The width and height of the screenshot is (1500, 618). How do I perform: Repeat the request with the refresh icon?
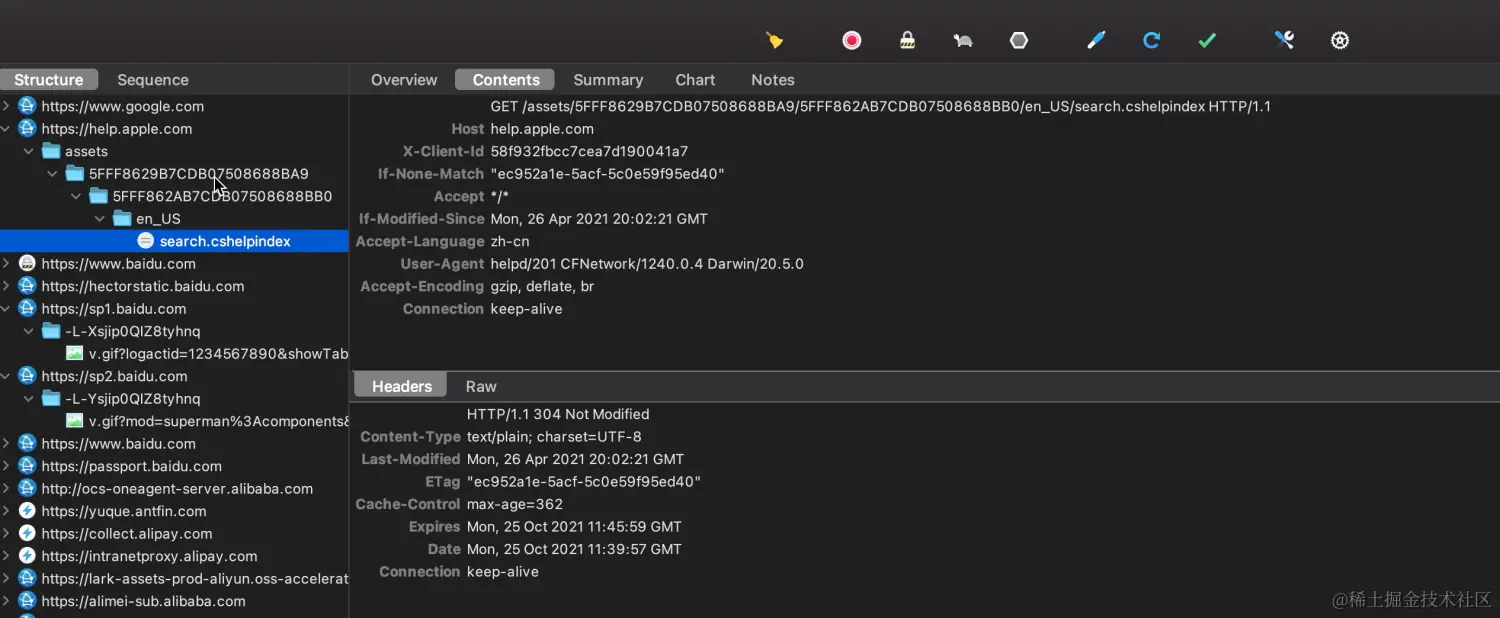pyautogui.click(x=1151, y=40)
